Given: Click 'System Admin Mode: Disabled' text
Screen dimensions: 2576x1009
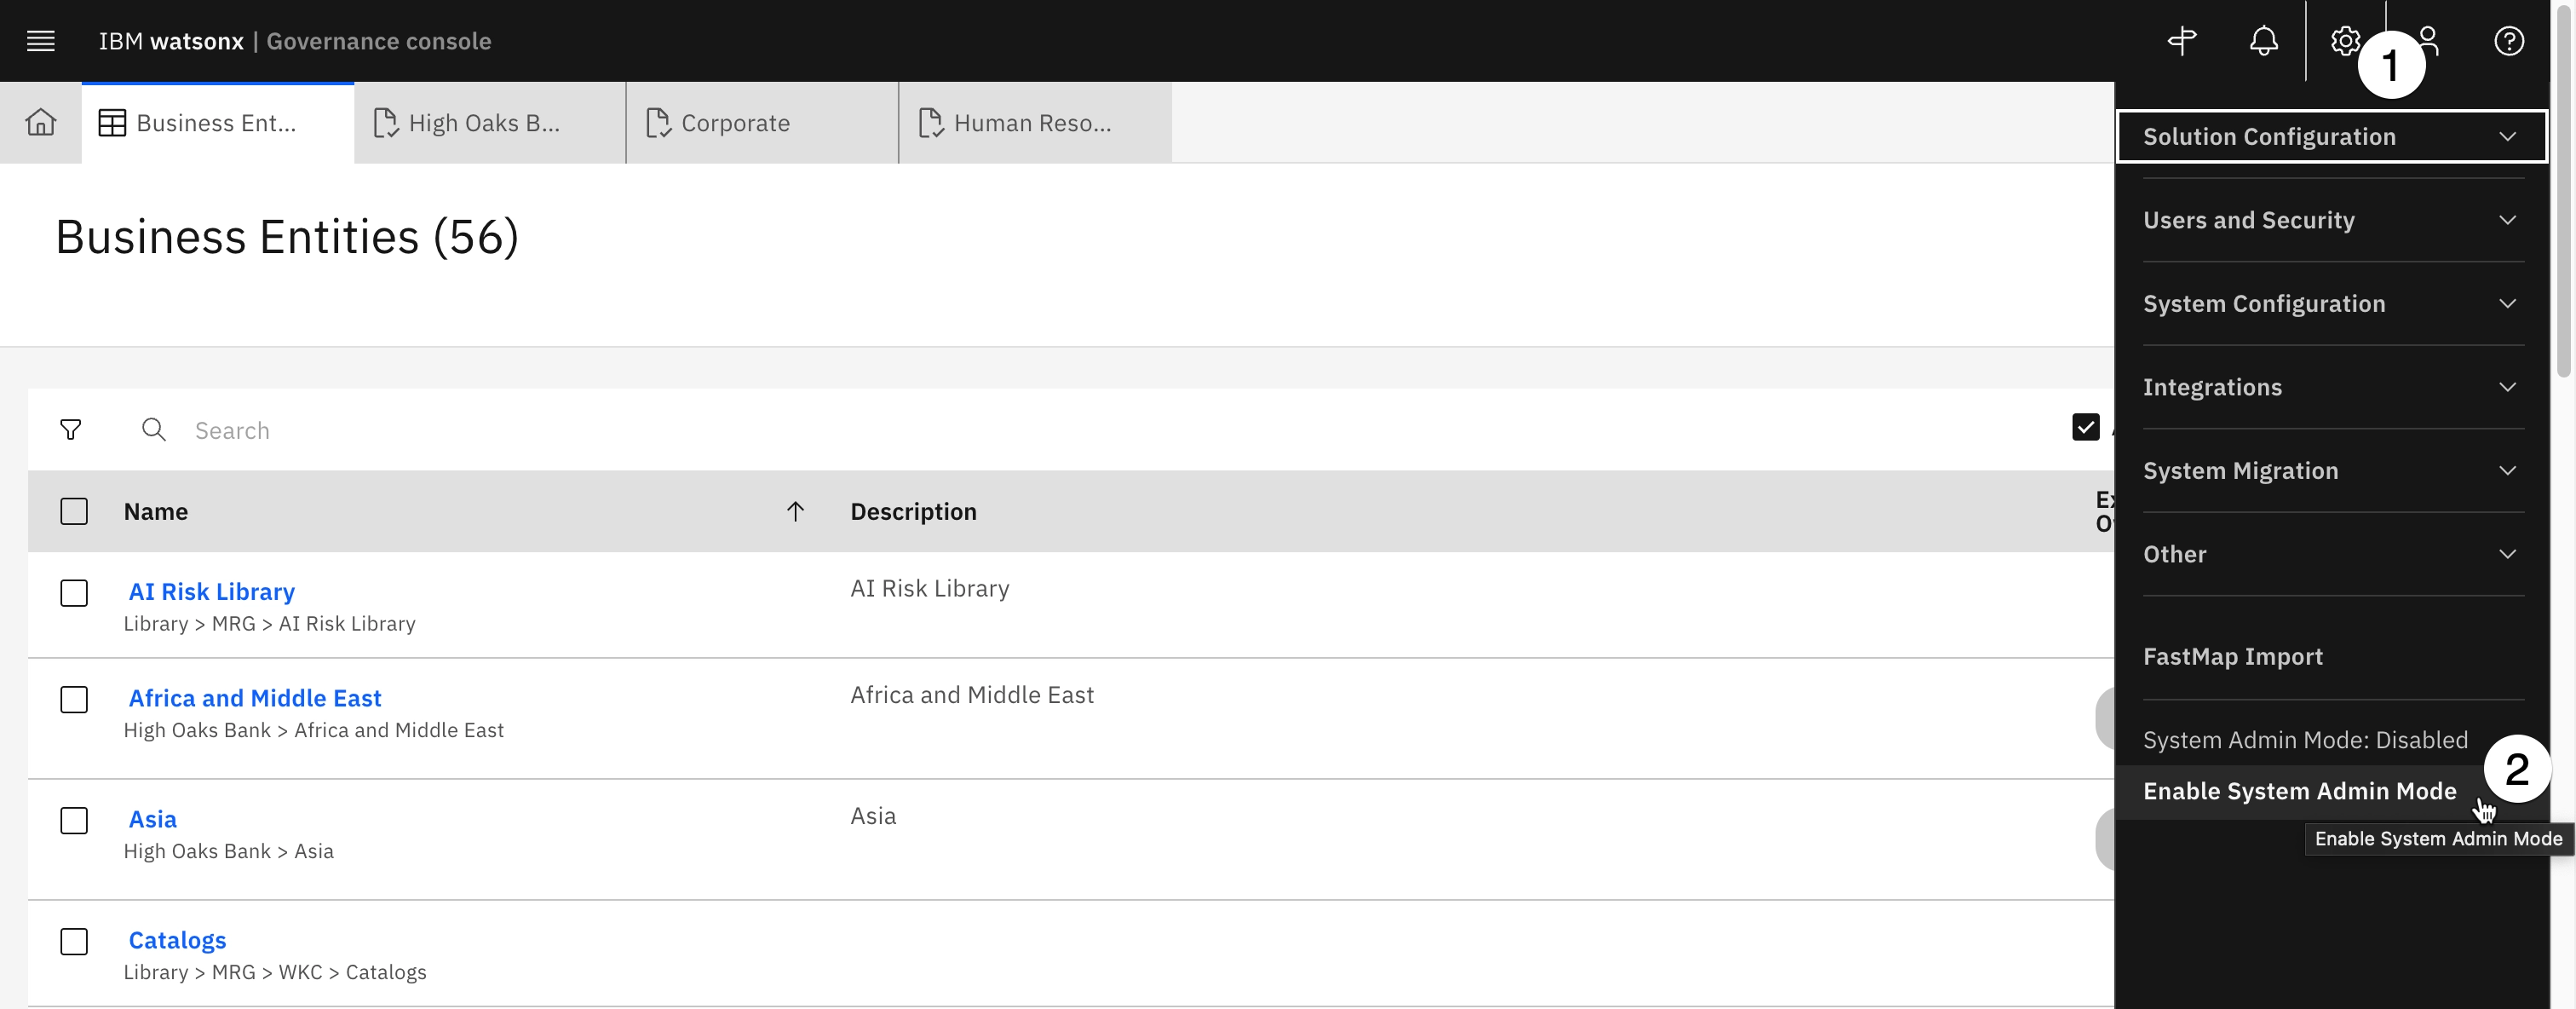Looking at the screenshot, I should (x=2305, y=740).
